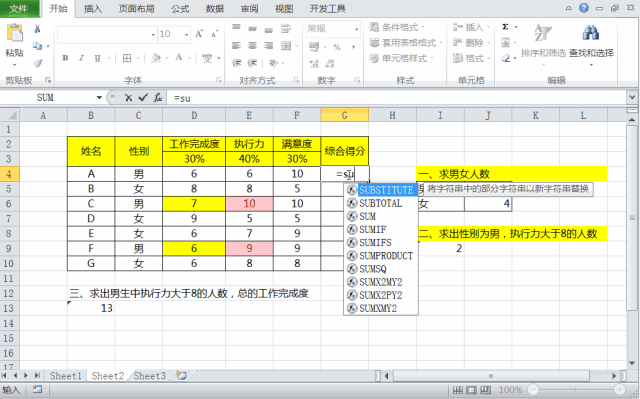Click the Format Painter brush icon
Image resolution: width=640 pixels, height=399 pixels.
38,63
